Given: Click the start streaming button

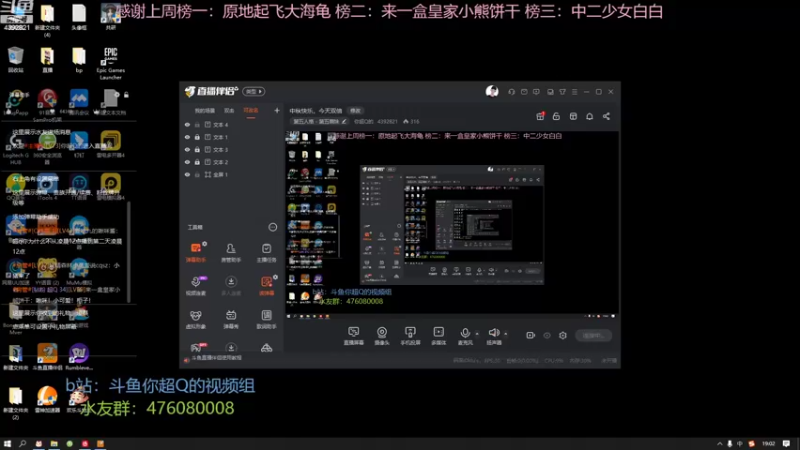Looking at the screenshot, I should (x=593, y=335).
